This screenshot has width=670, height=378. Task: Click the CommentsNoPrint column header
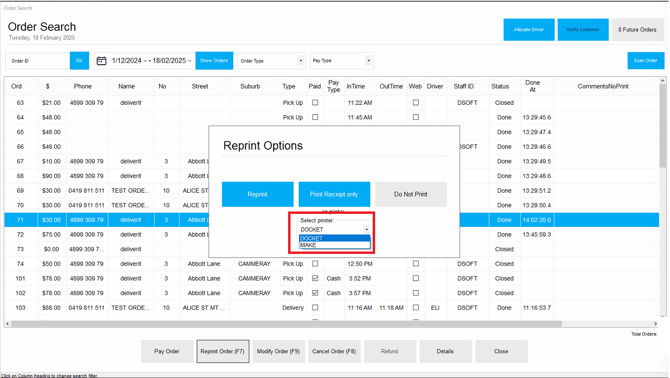pos(603,86)
